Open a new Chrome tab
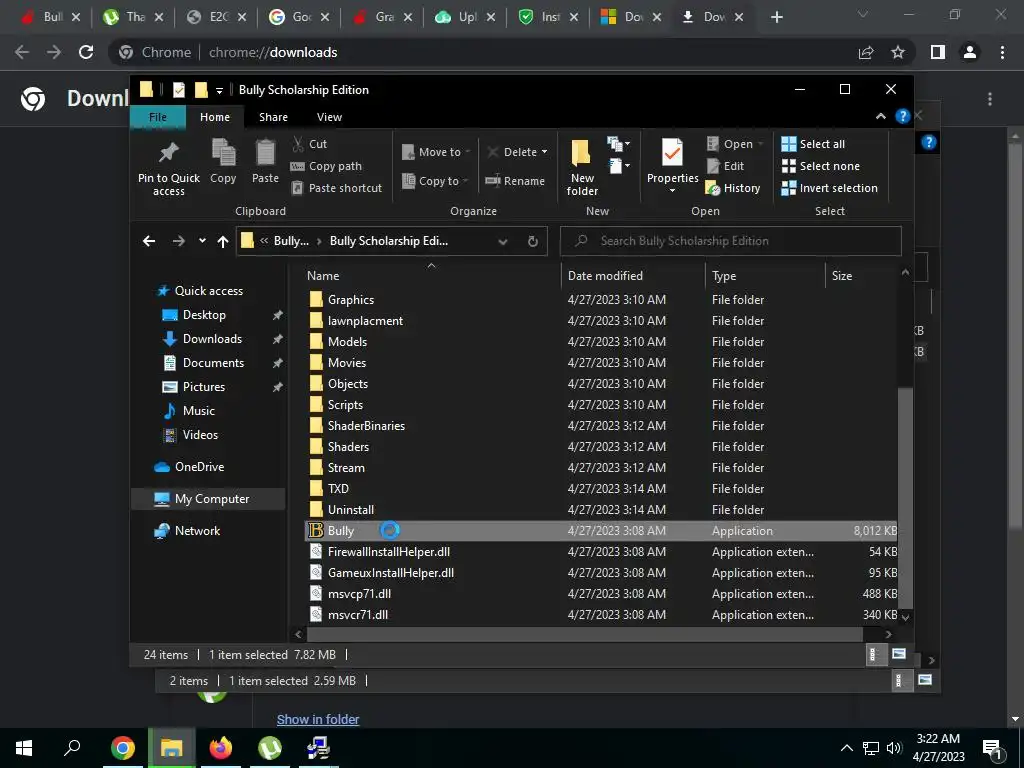The width and height of the screenshot is (1024, 768). click(x=776, y=17)
